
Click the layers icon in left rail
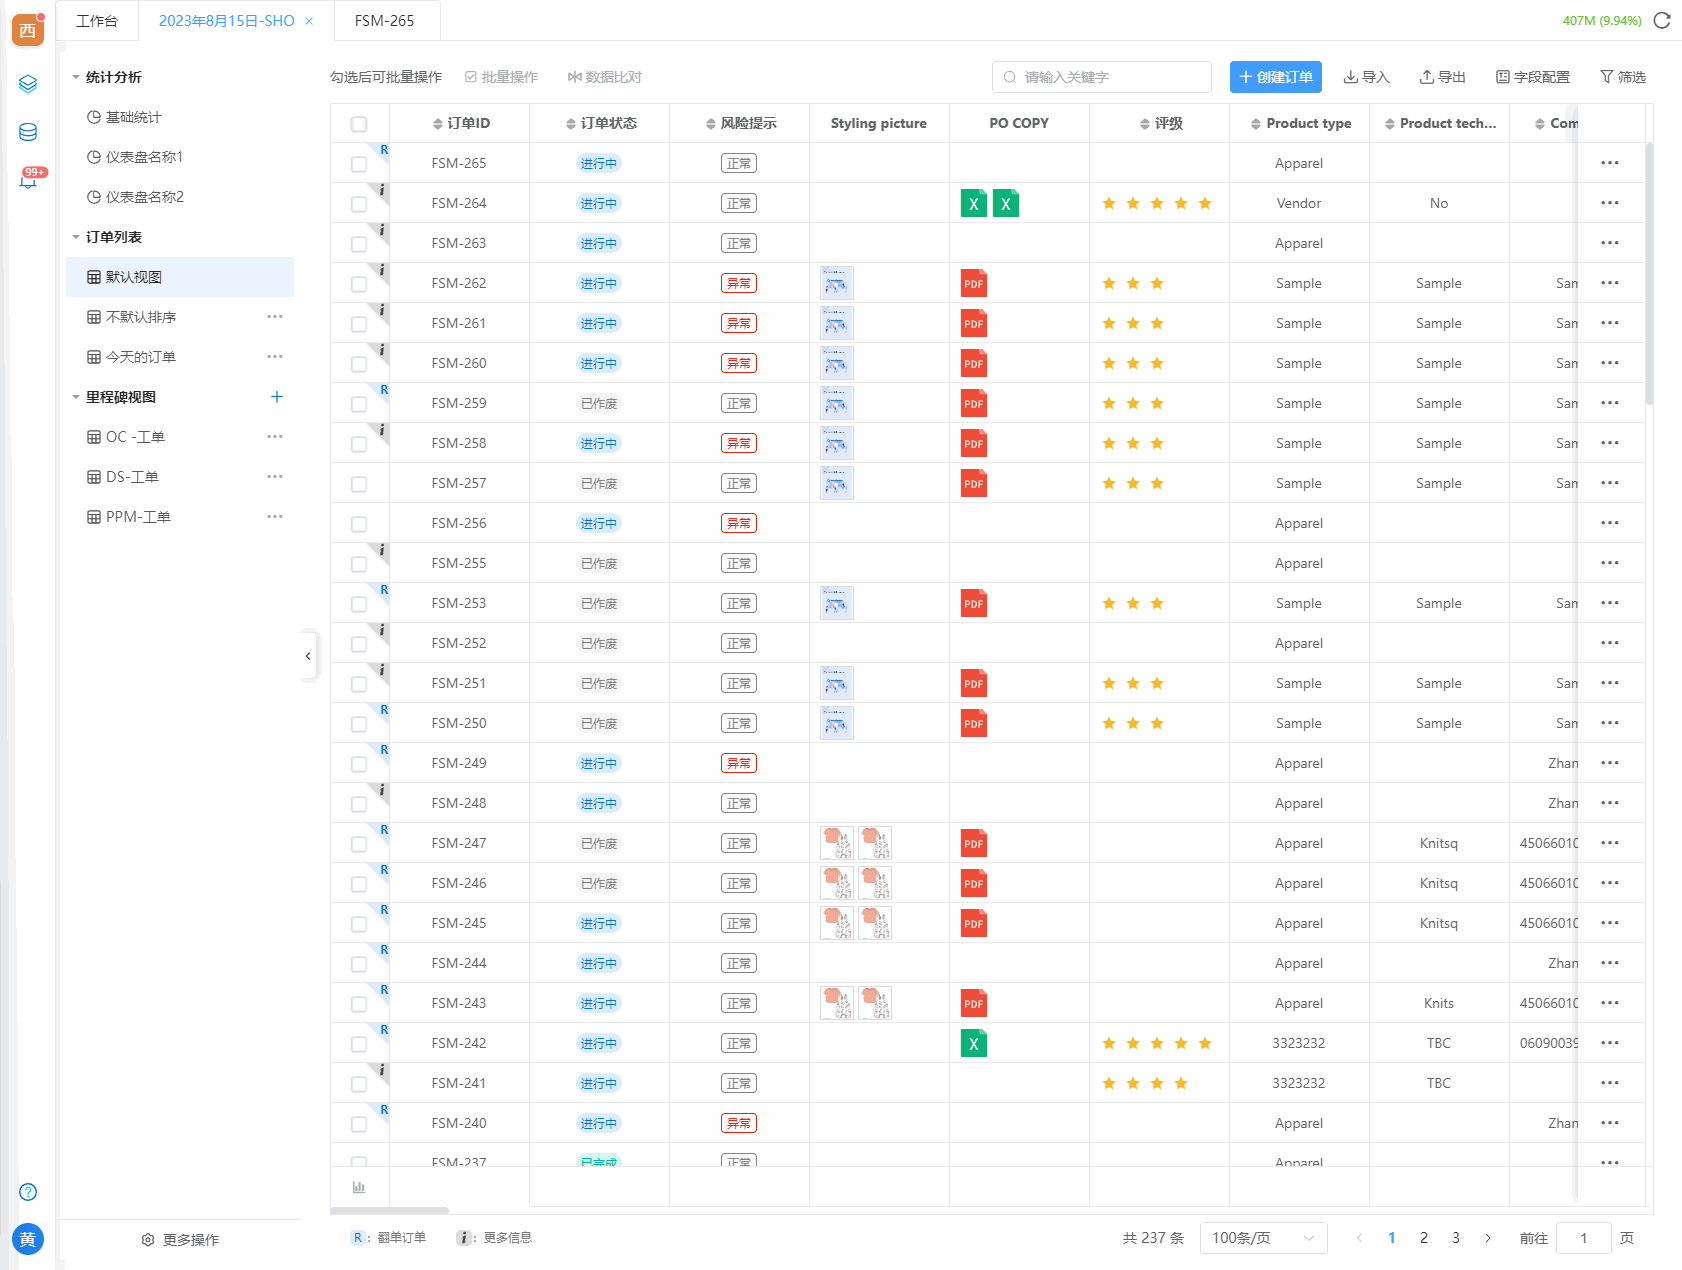[x=28, y=84]
